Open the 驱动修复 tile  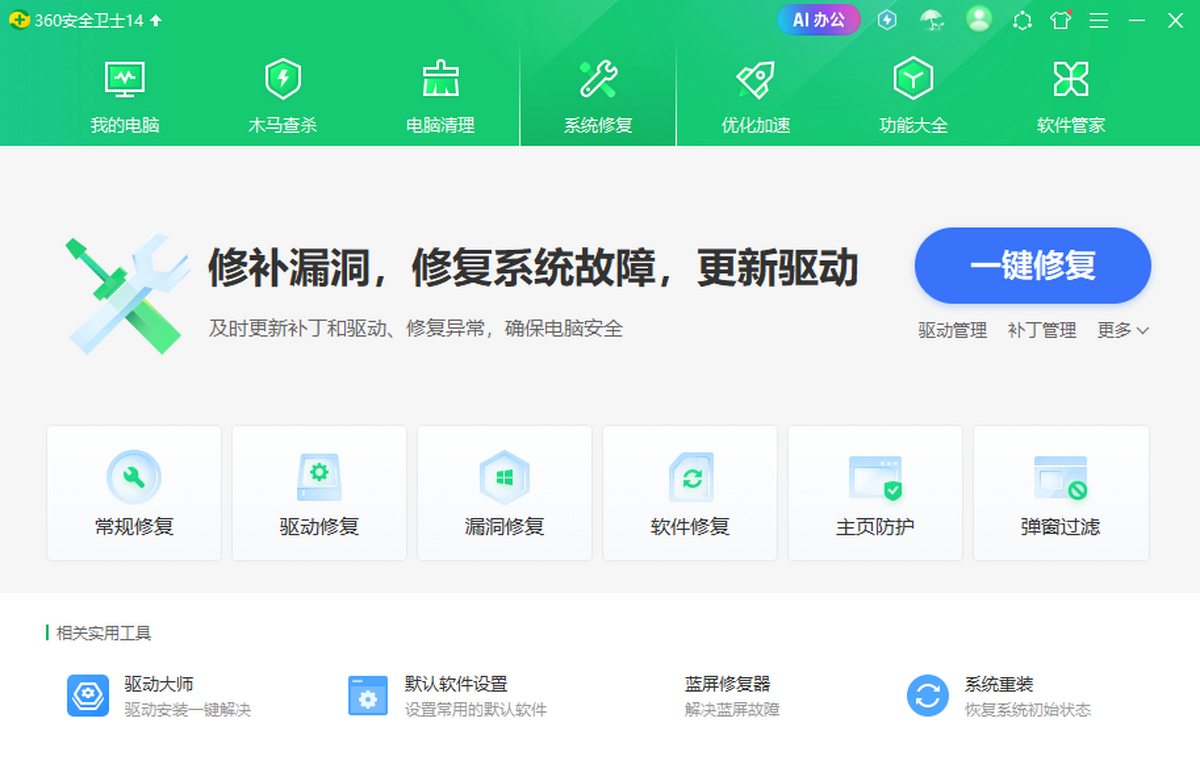click(x=319, y=492)
